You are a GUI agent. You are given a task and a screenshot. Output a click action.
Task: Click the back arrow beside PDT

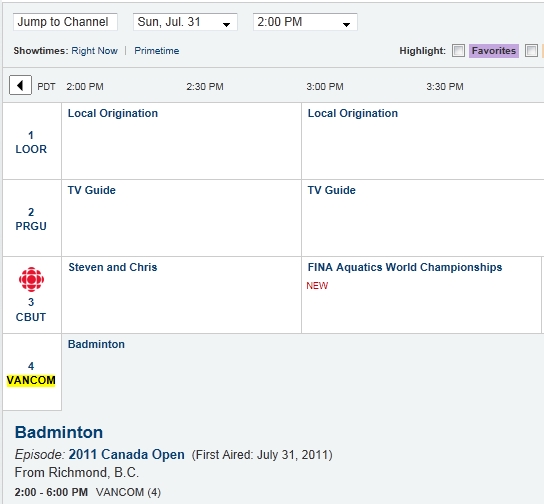(x=20, y=85)
